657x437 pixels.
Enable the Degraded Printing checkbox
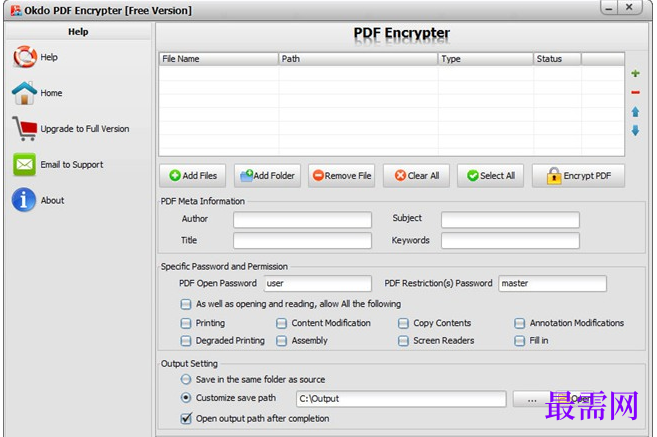point(186,341)
